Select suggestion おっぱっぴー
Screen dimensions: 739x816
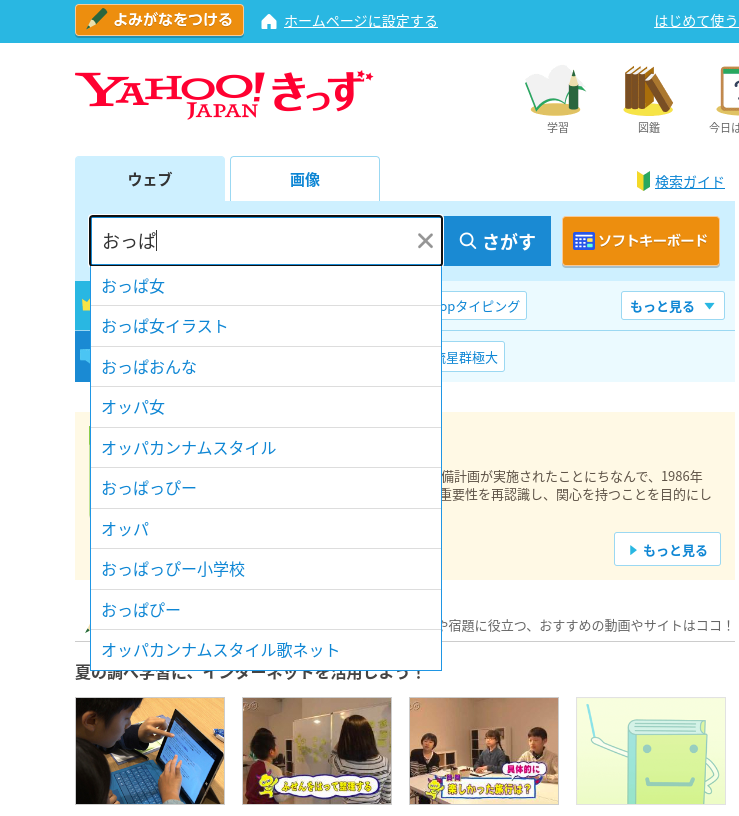[x=266, y=488]
